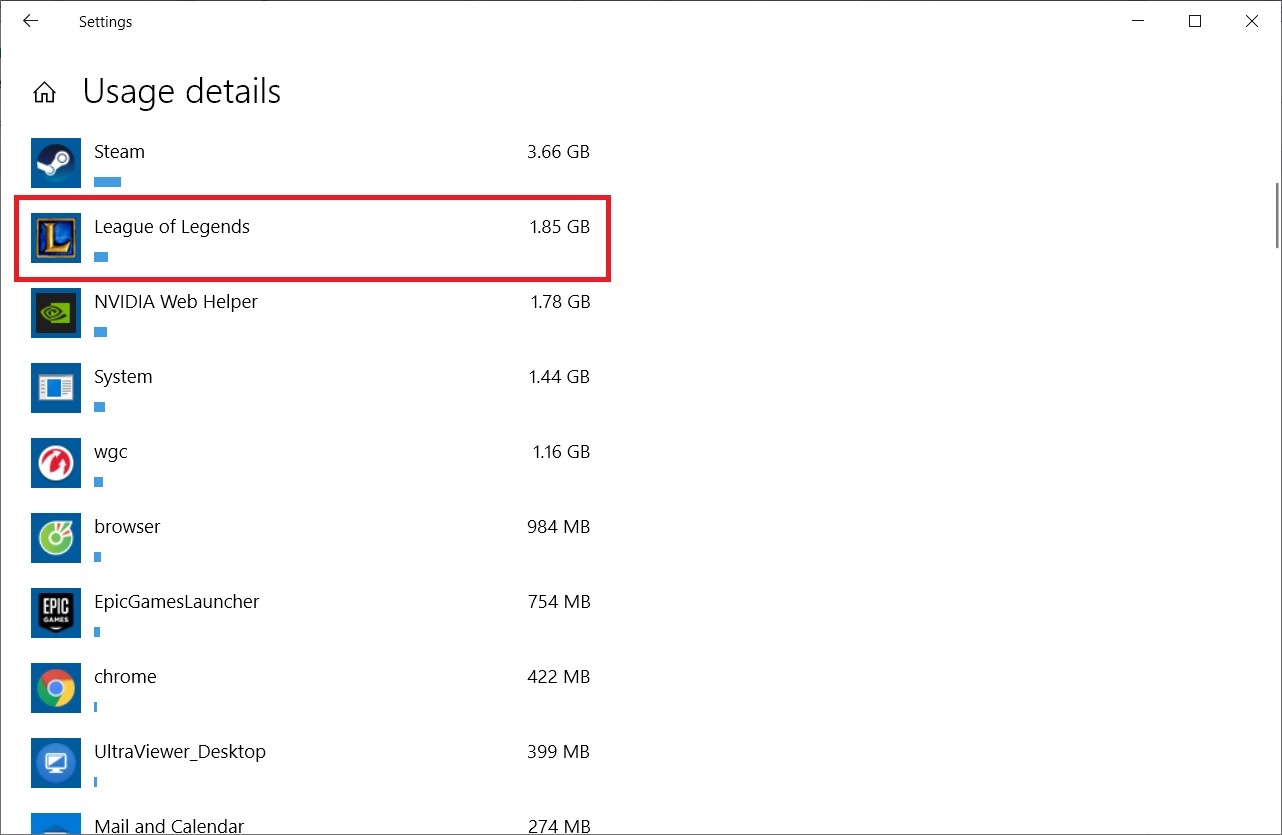The width and height of the screenshot is (1282, 835).
Task: Click the wgc app icon
Action: (x=56, y=463)
